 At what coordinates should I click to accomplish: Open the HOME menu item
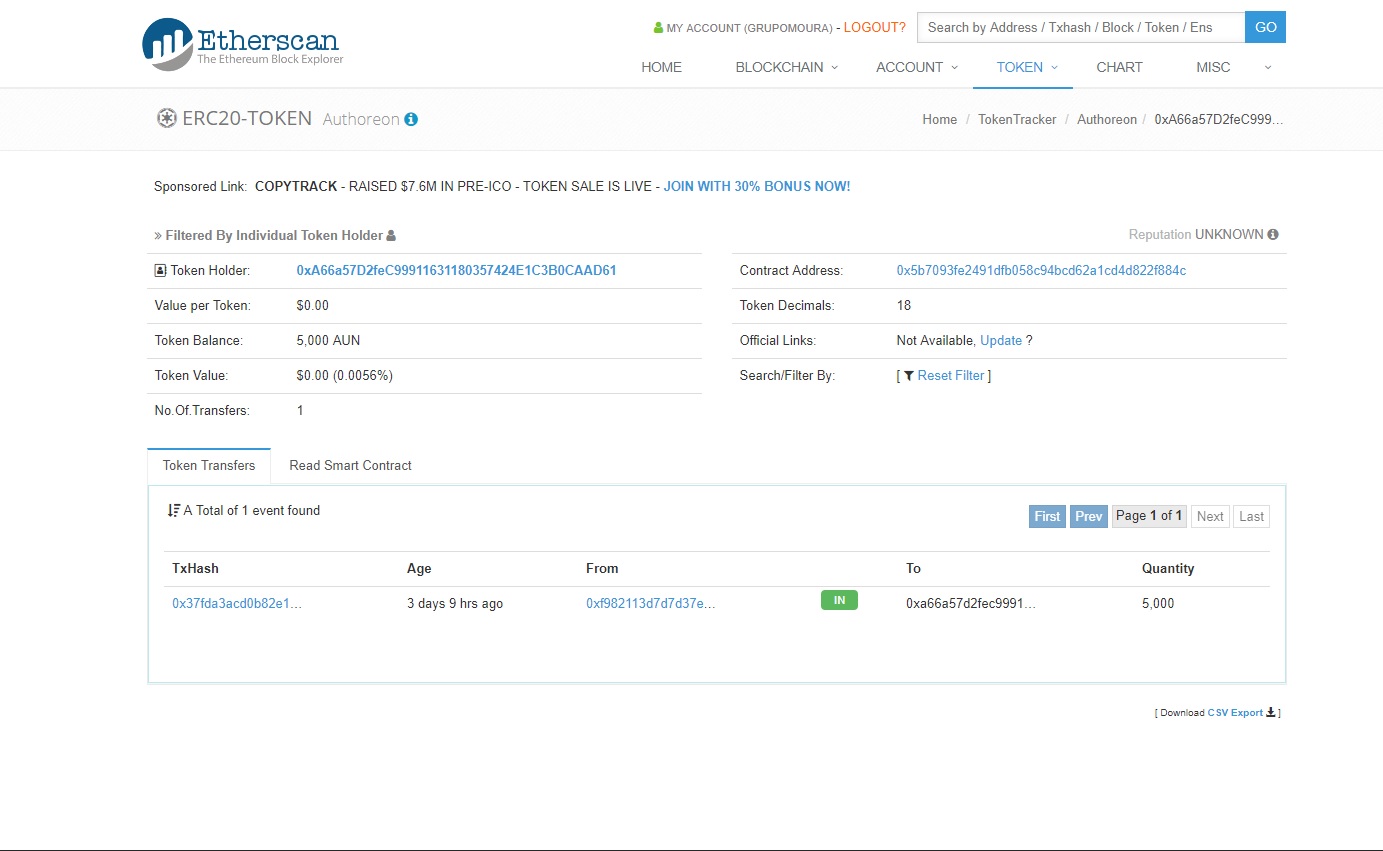coord(661,67)
